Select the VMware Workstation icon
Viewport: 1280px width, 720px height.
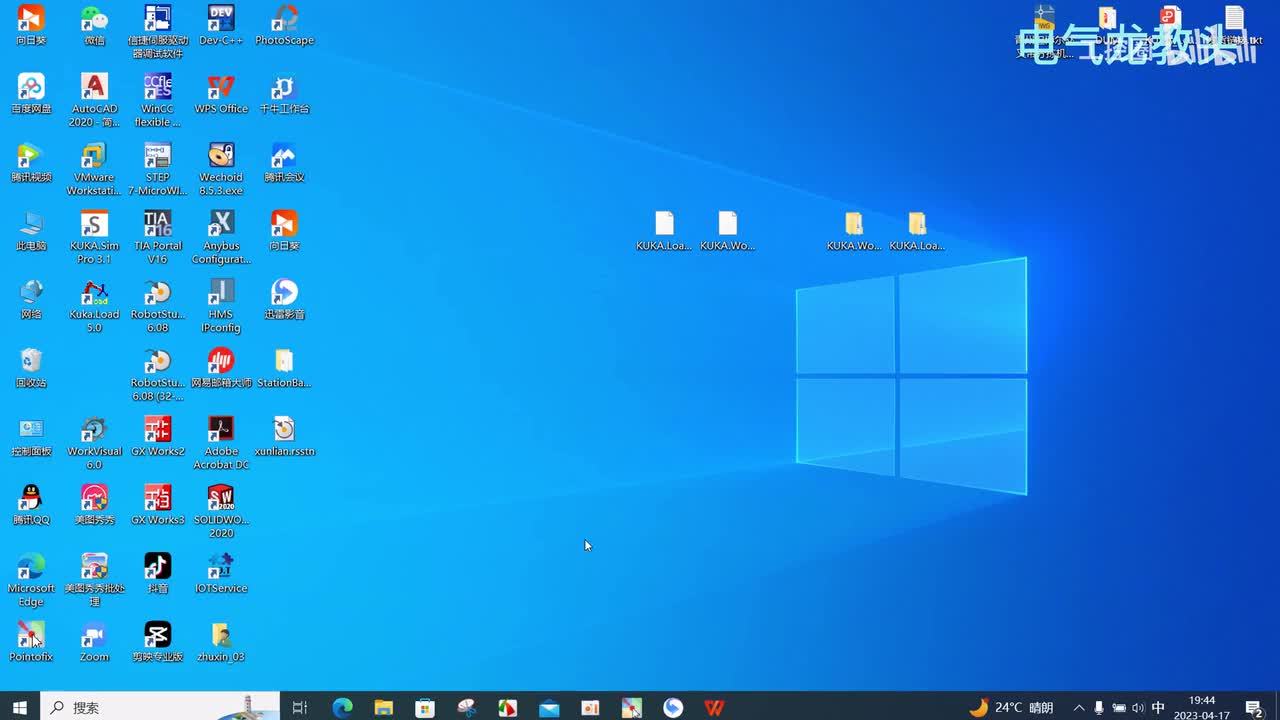click(94, 169)
